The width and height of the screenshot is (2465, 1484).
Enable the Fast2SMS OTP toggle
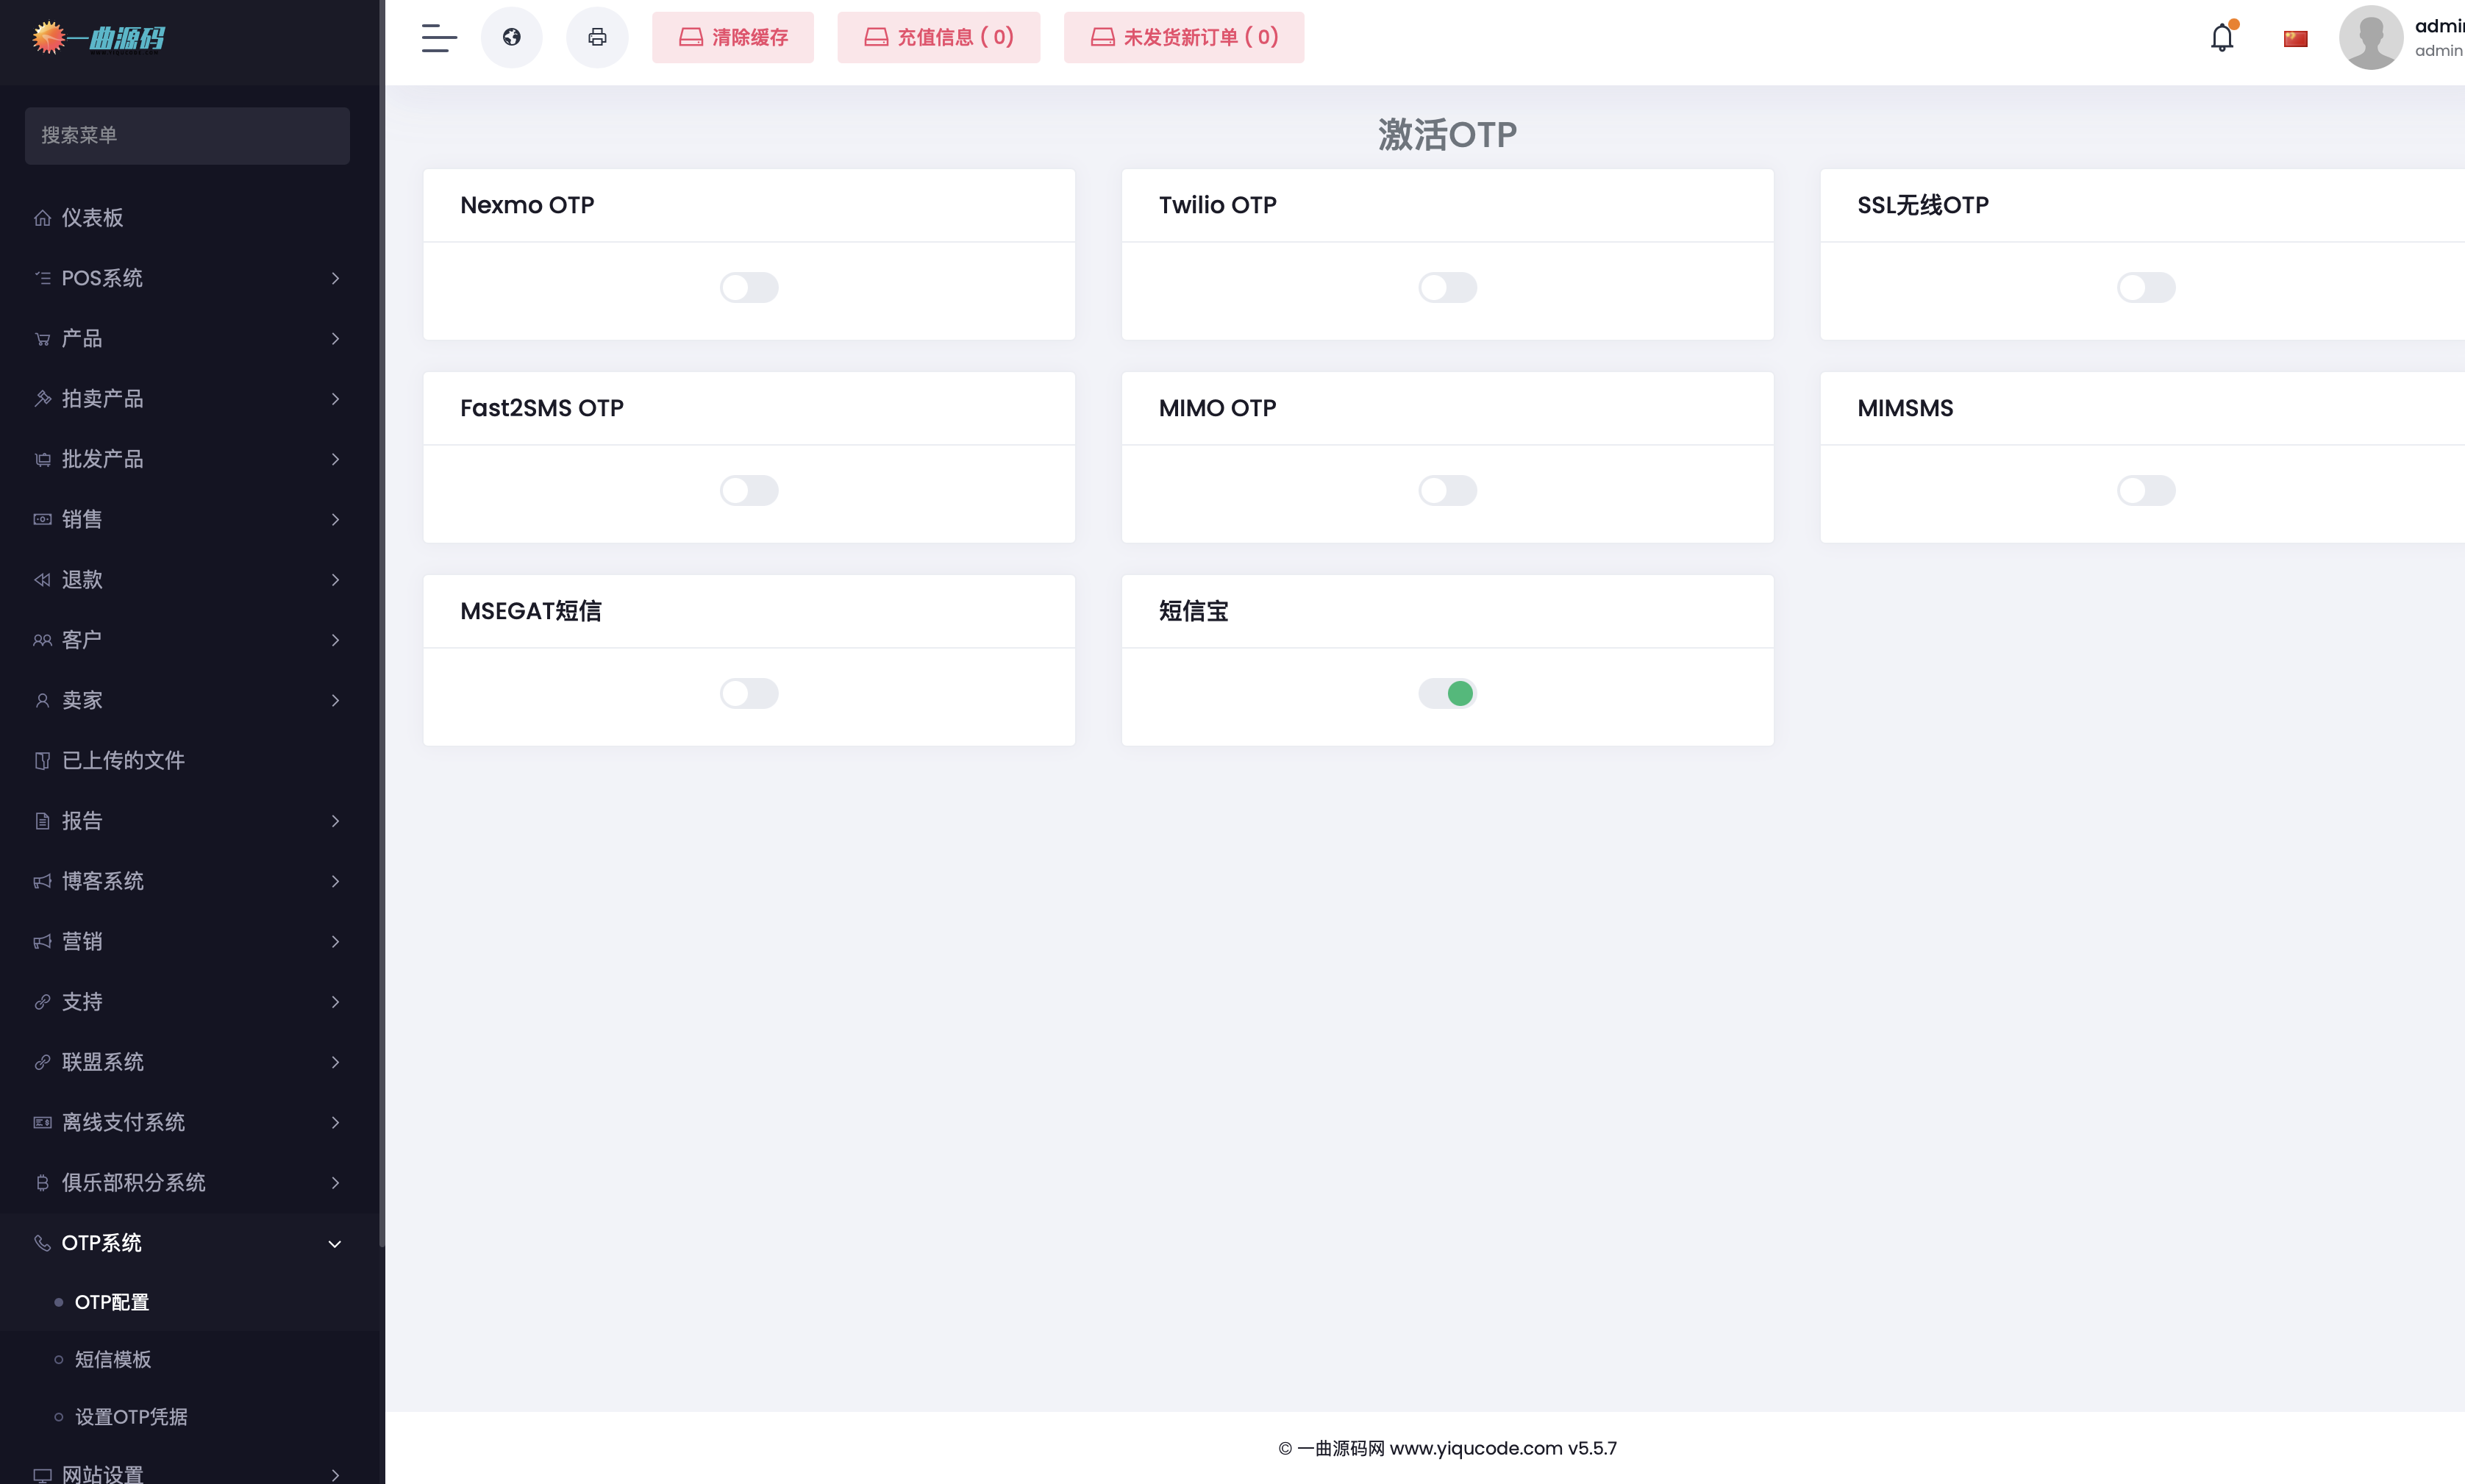[749, 490]
